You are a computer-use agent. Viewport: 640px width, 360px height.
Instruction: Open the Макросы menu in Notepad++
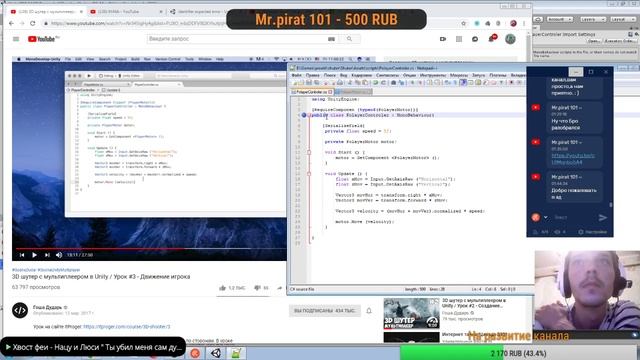pyautogui.click(x=459, y=75)
